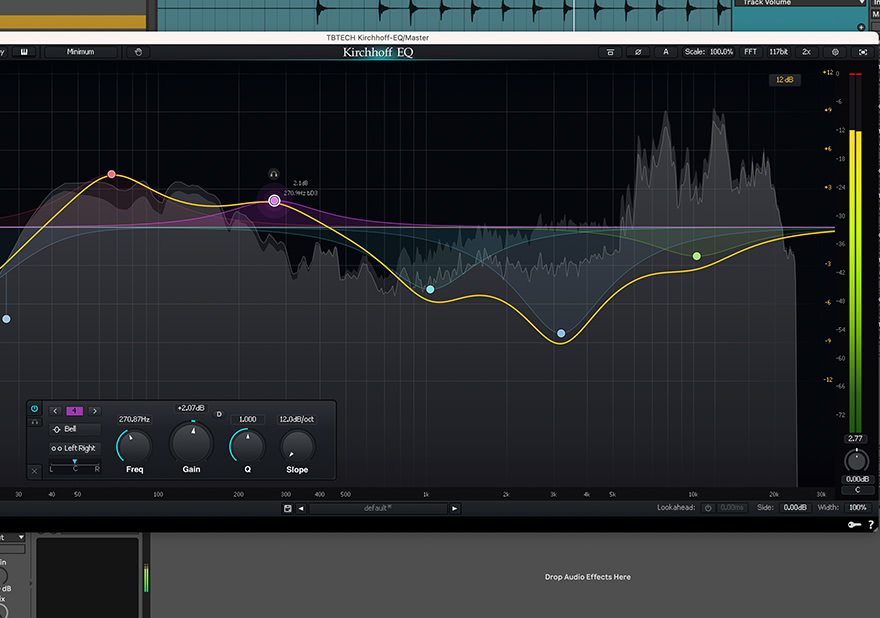The height and width of the screenshot is (618, 880).
Task: Toggle the Lookahead power button
Action: pyautogui.click(x=708, y=508)
